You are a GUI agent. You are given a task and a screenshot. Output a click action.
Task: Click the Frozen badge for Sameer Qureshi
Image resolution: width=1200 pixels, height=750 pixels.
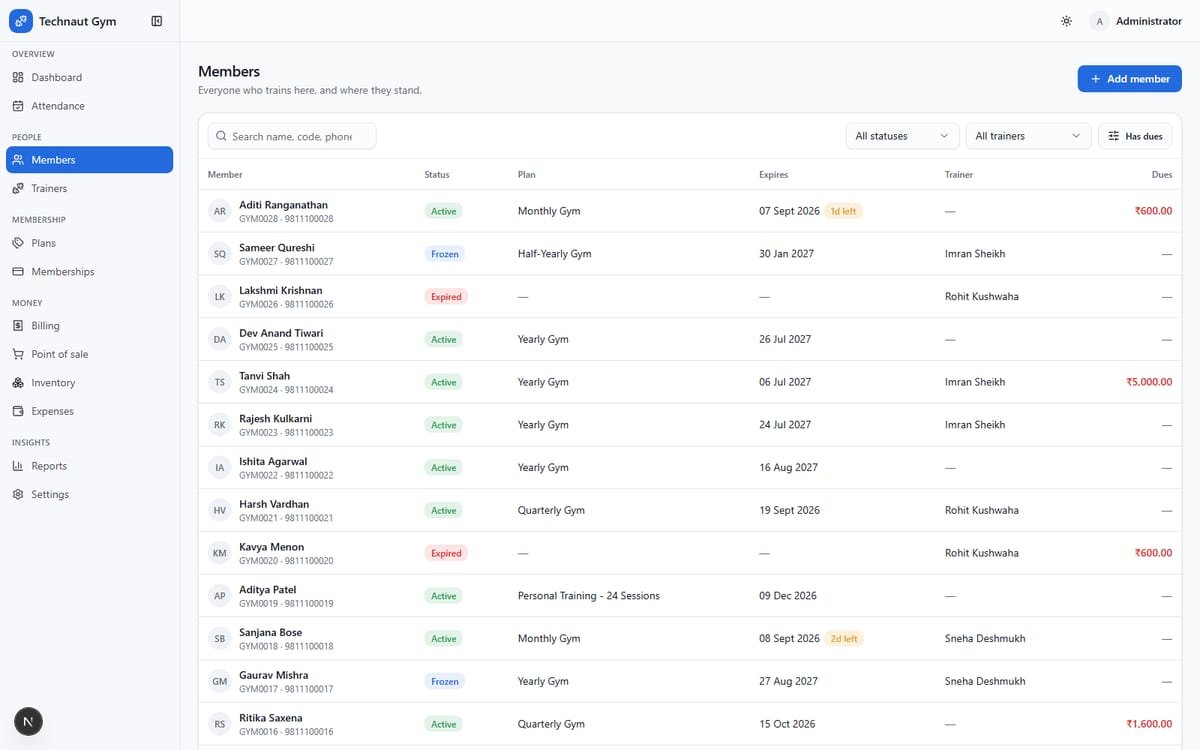444,254
